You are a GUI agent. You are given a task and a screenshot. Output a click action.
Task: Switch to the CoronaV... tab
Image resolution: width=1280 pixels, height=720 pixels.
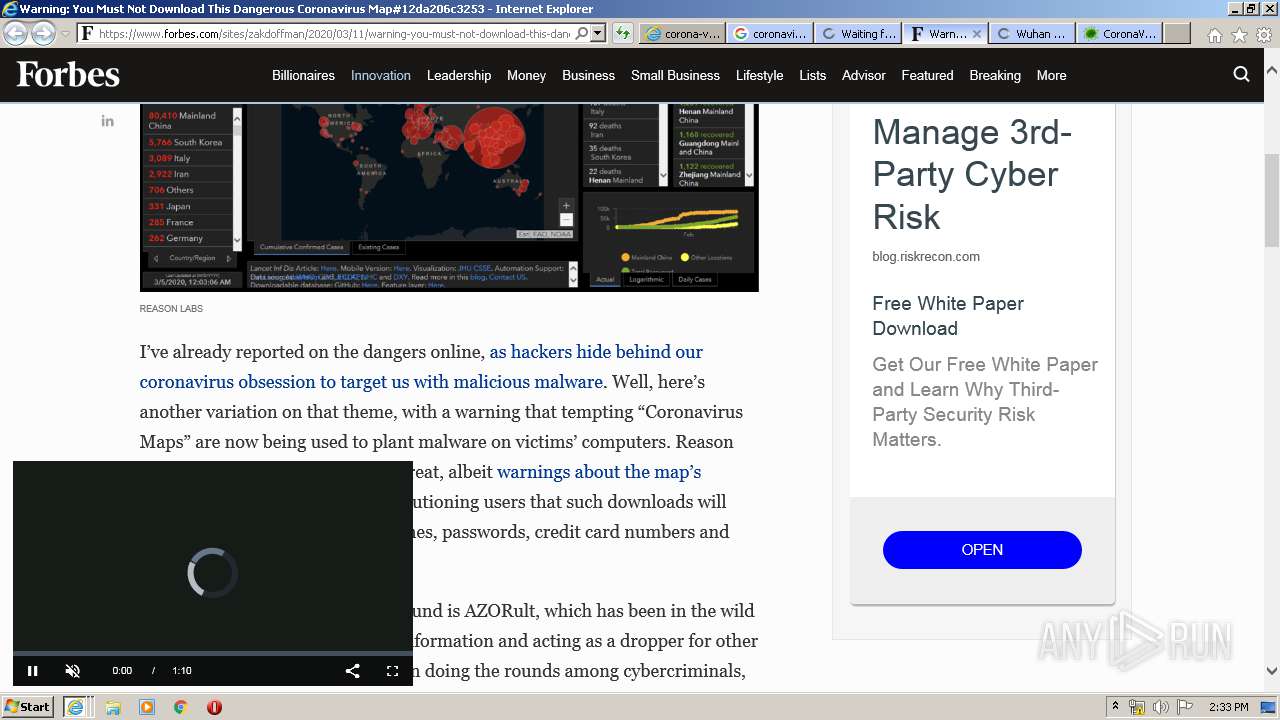[1119, 33]
